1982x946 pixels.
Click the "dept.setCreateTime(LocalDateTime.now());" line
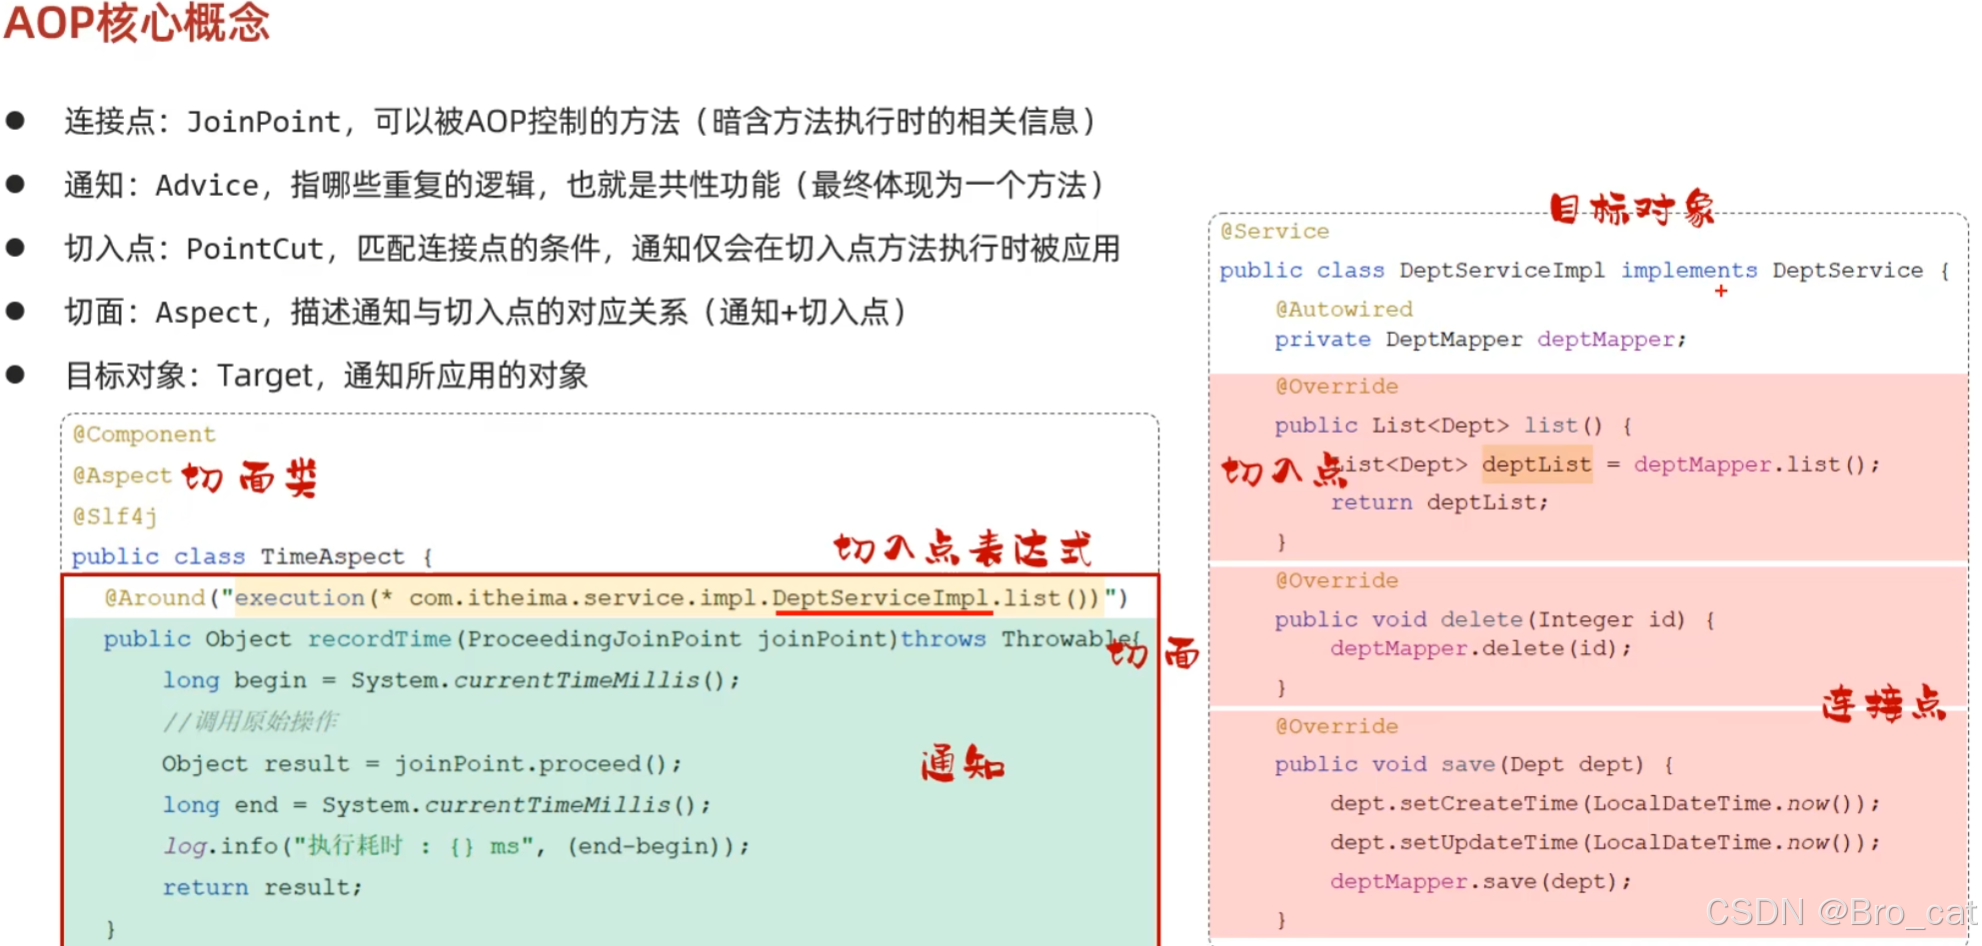1605,803
